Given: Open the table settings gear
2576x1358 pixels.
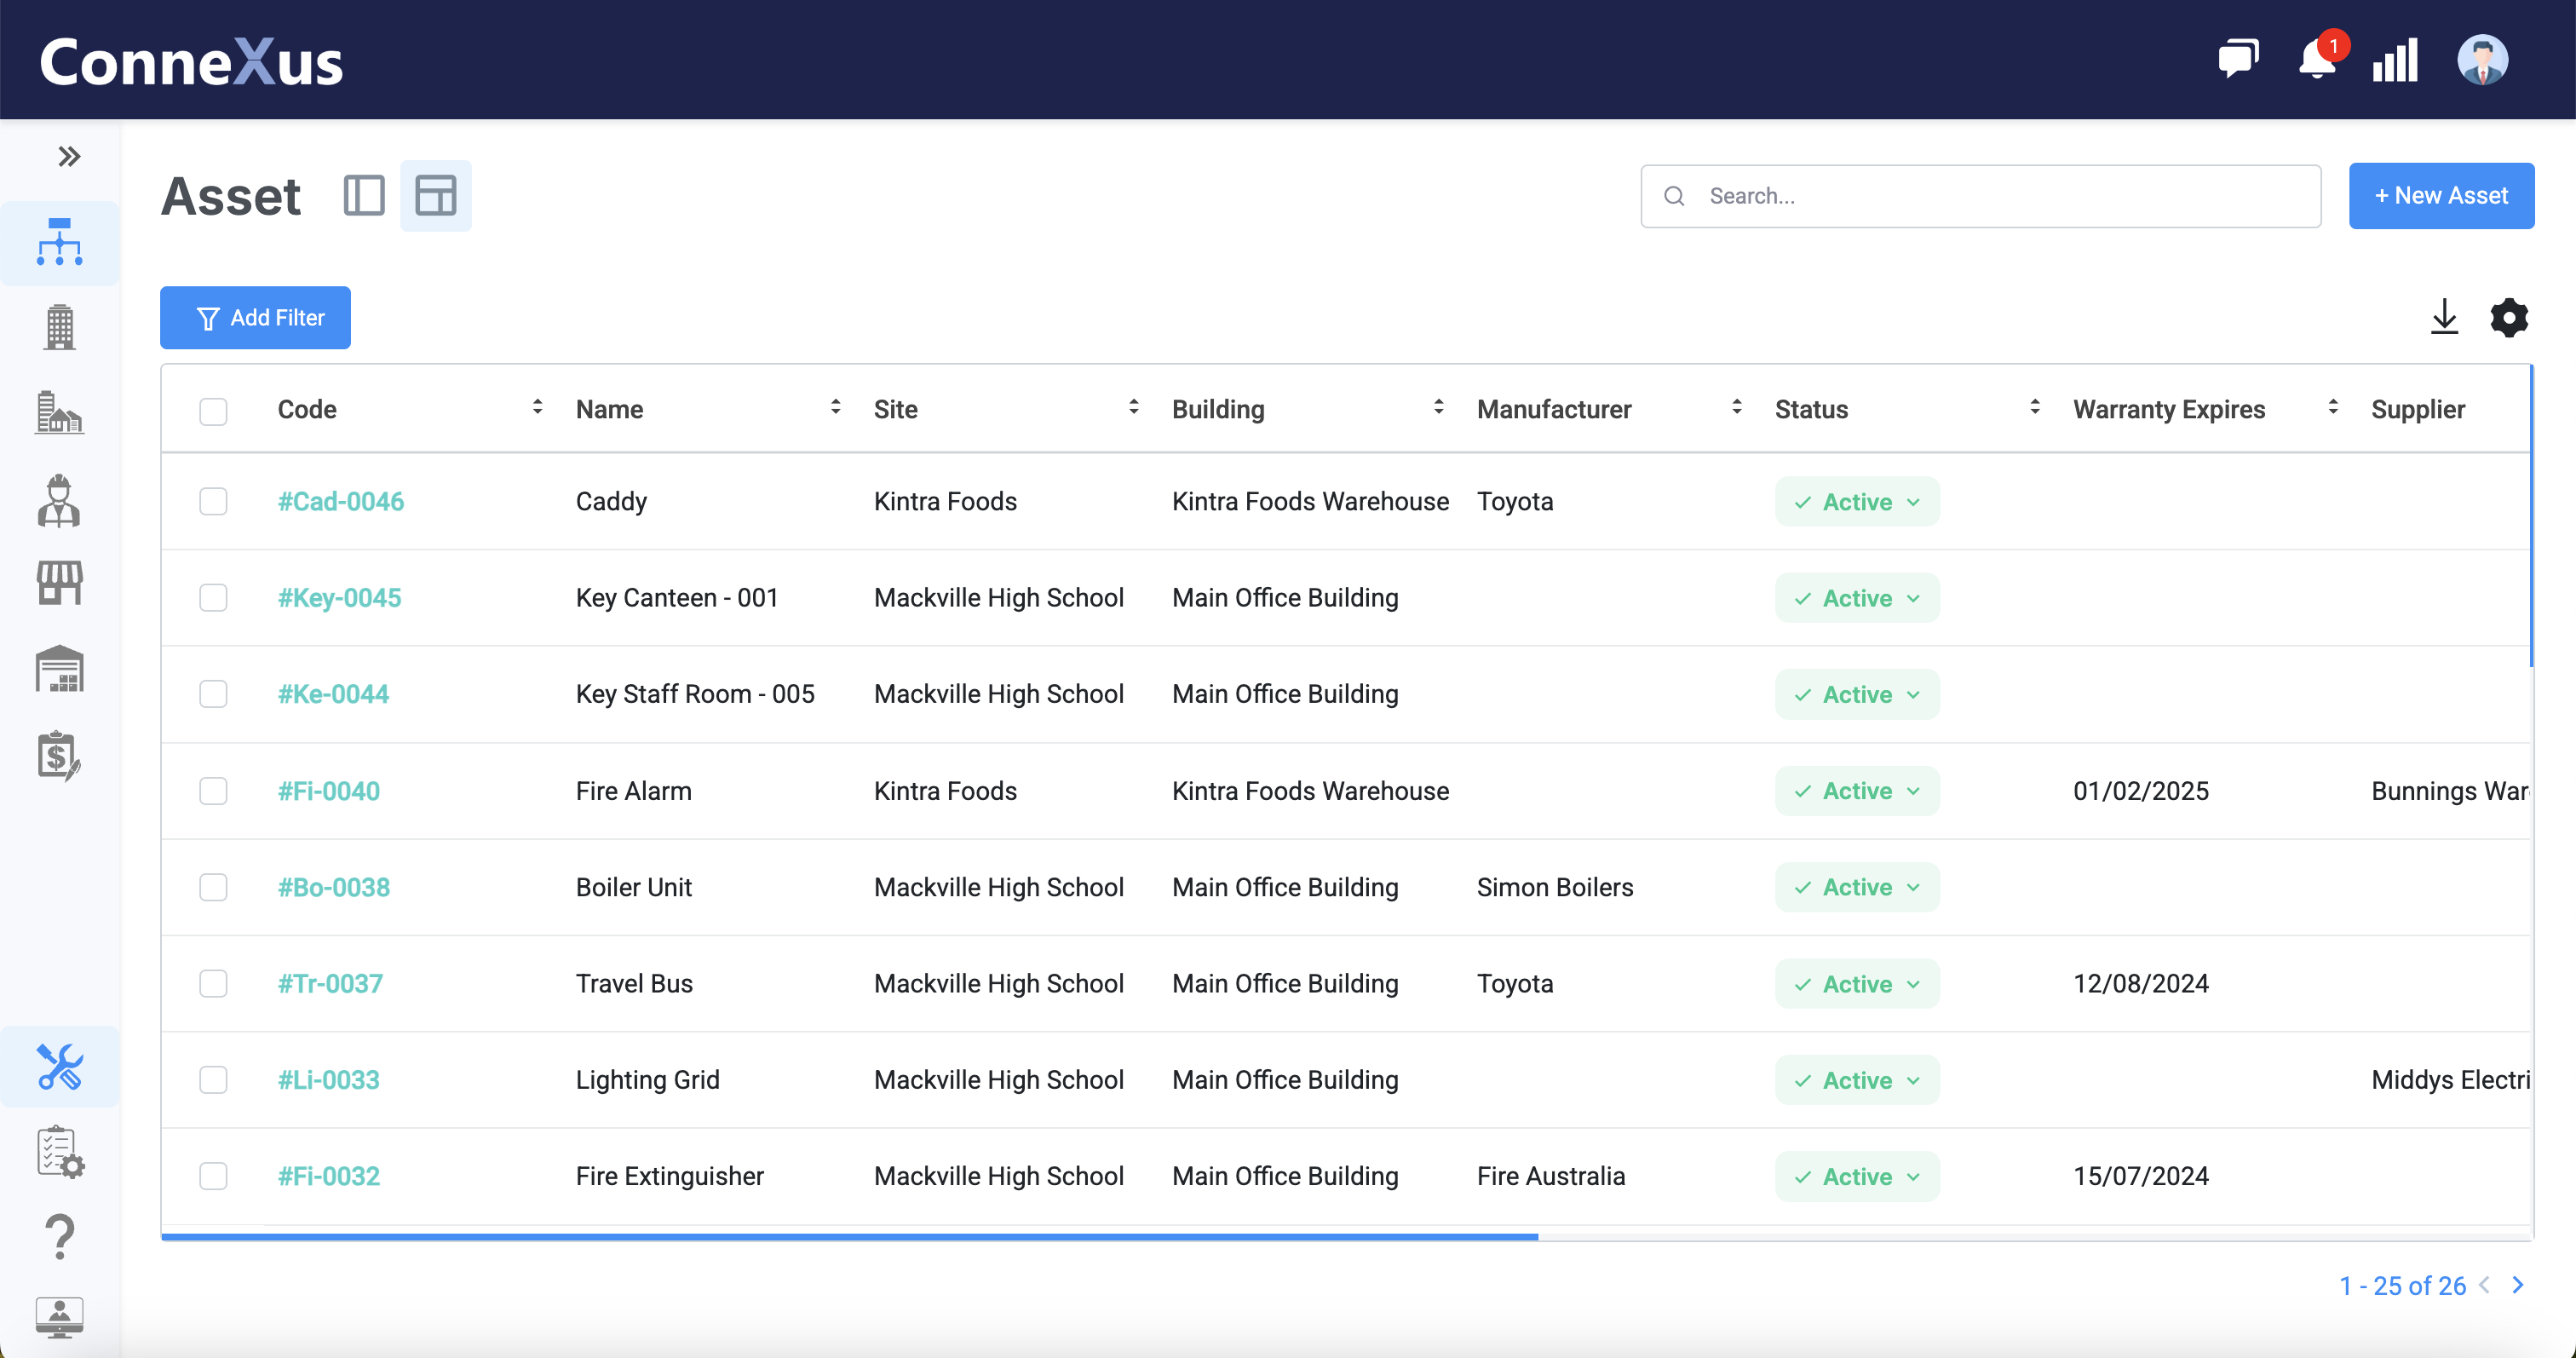Looking at the screenshot, I should coord(2508,317).
